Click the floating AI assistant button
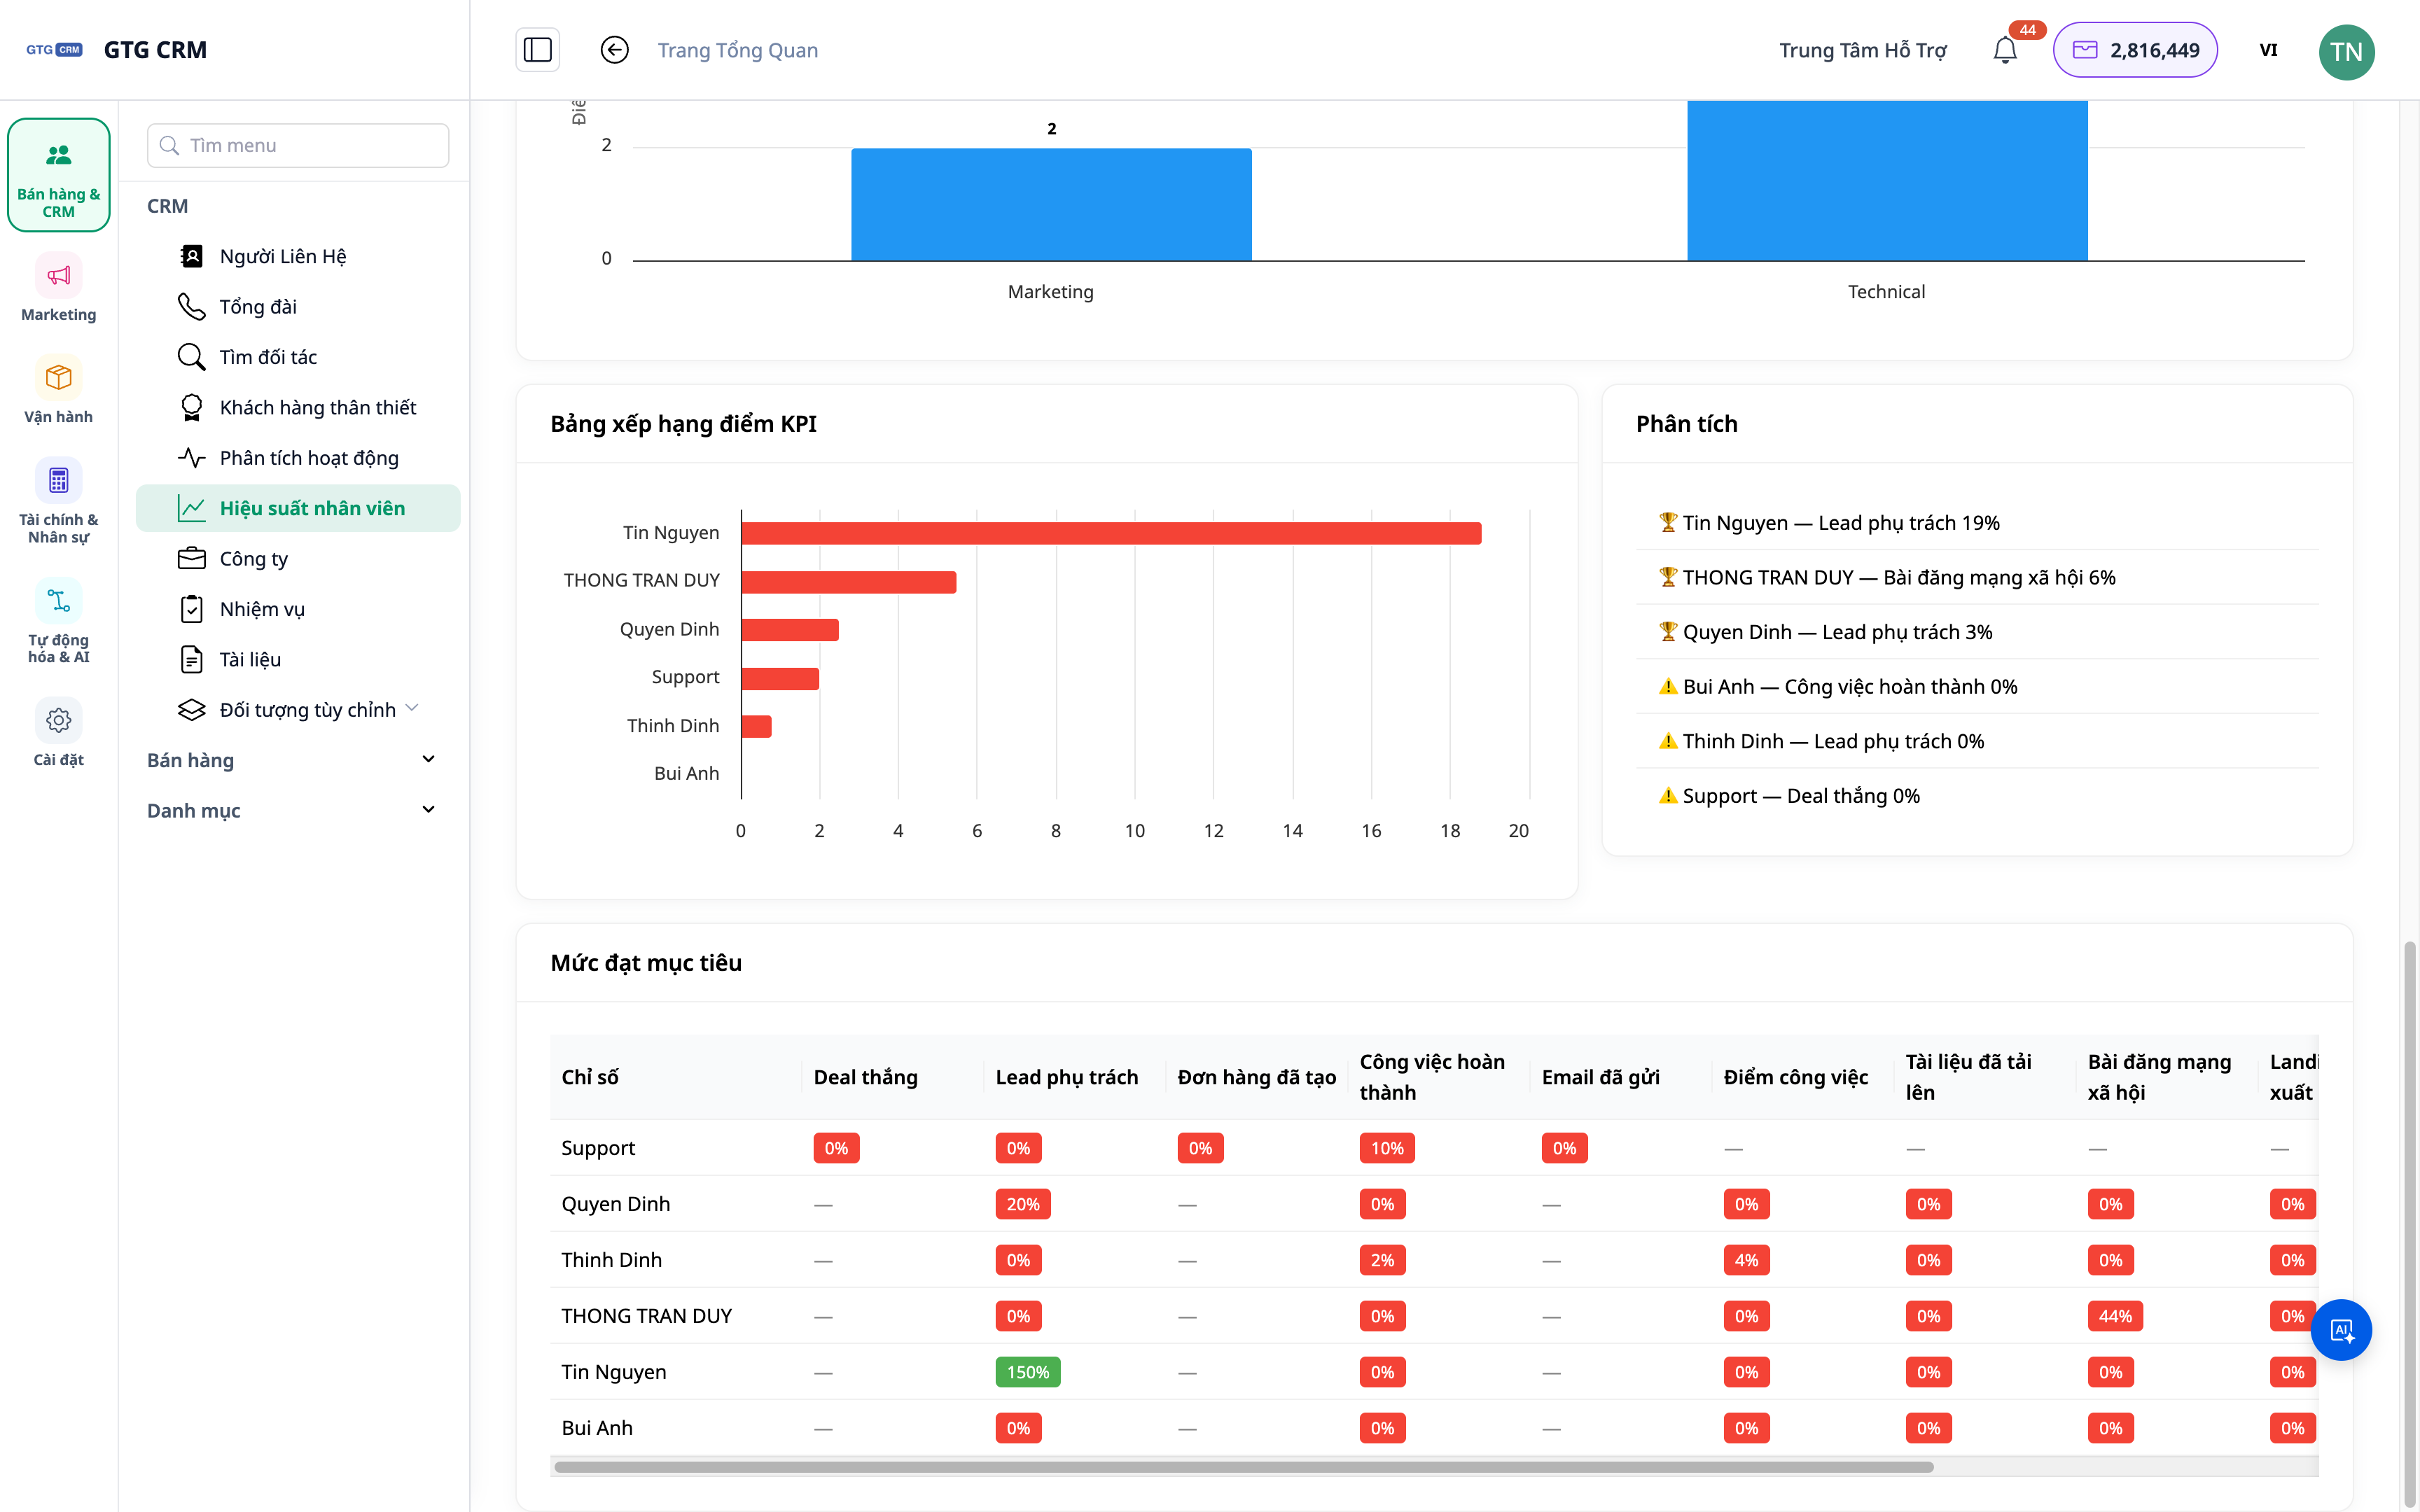 [2341, 1330]
